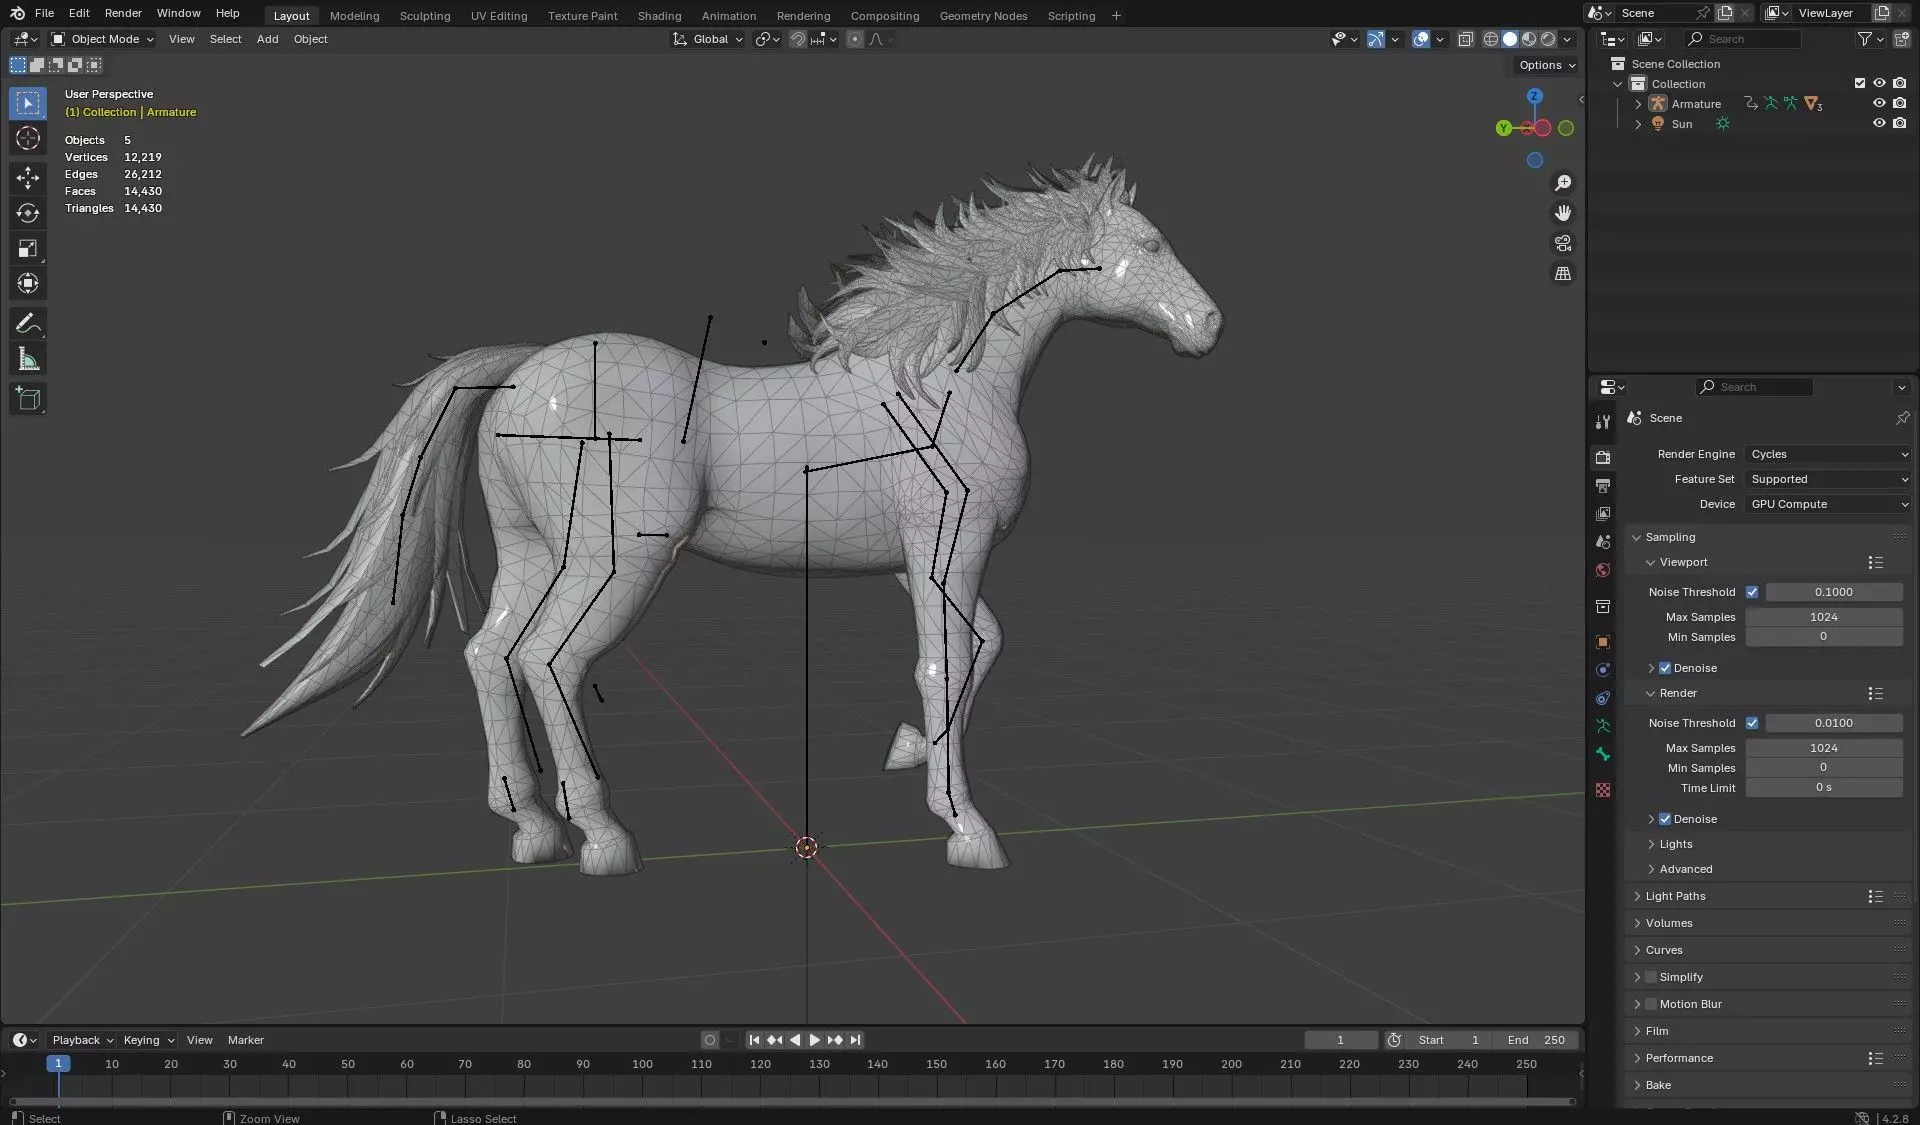Uncheck Collection exclude checkbox in outliner
Image resolution: width=1920 pixels, height=1125 pixels.
1860,83
